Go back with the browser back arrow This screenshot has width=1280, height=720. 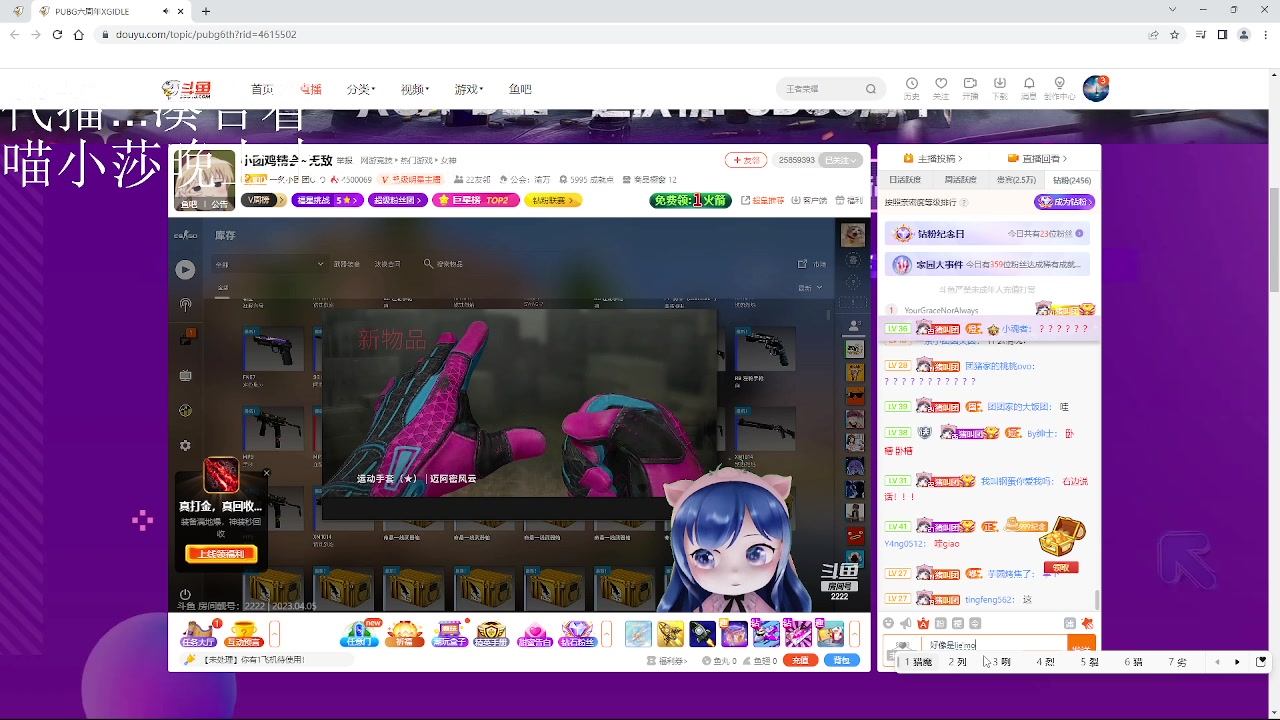pyautogui.click(x=14, y=34)
